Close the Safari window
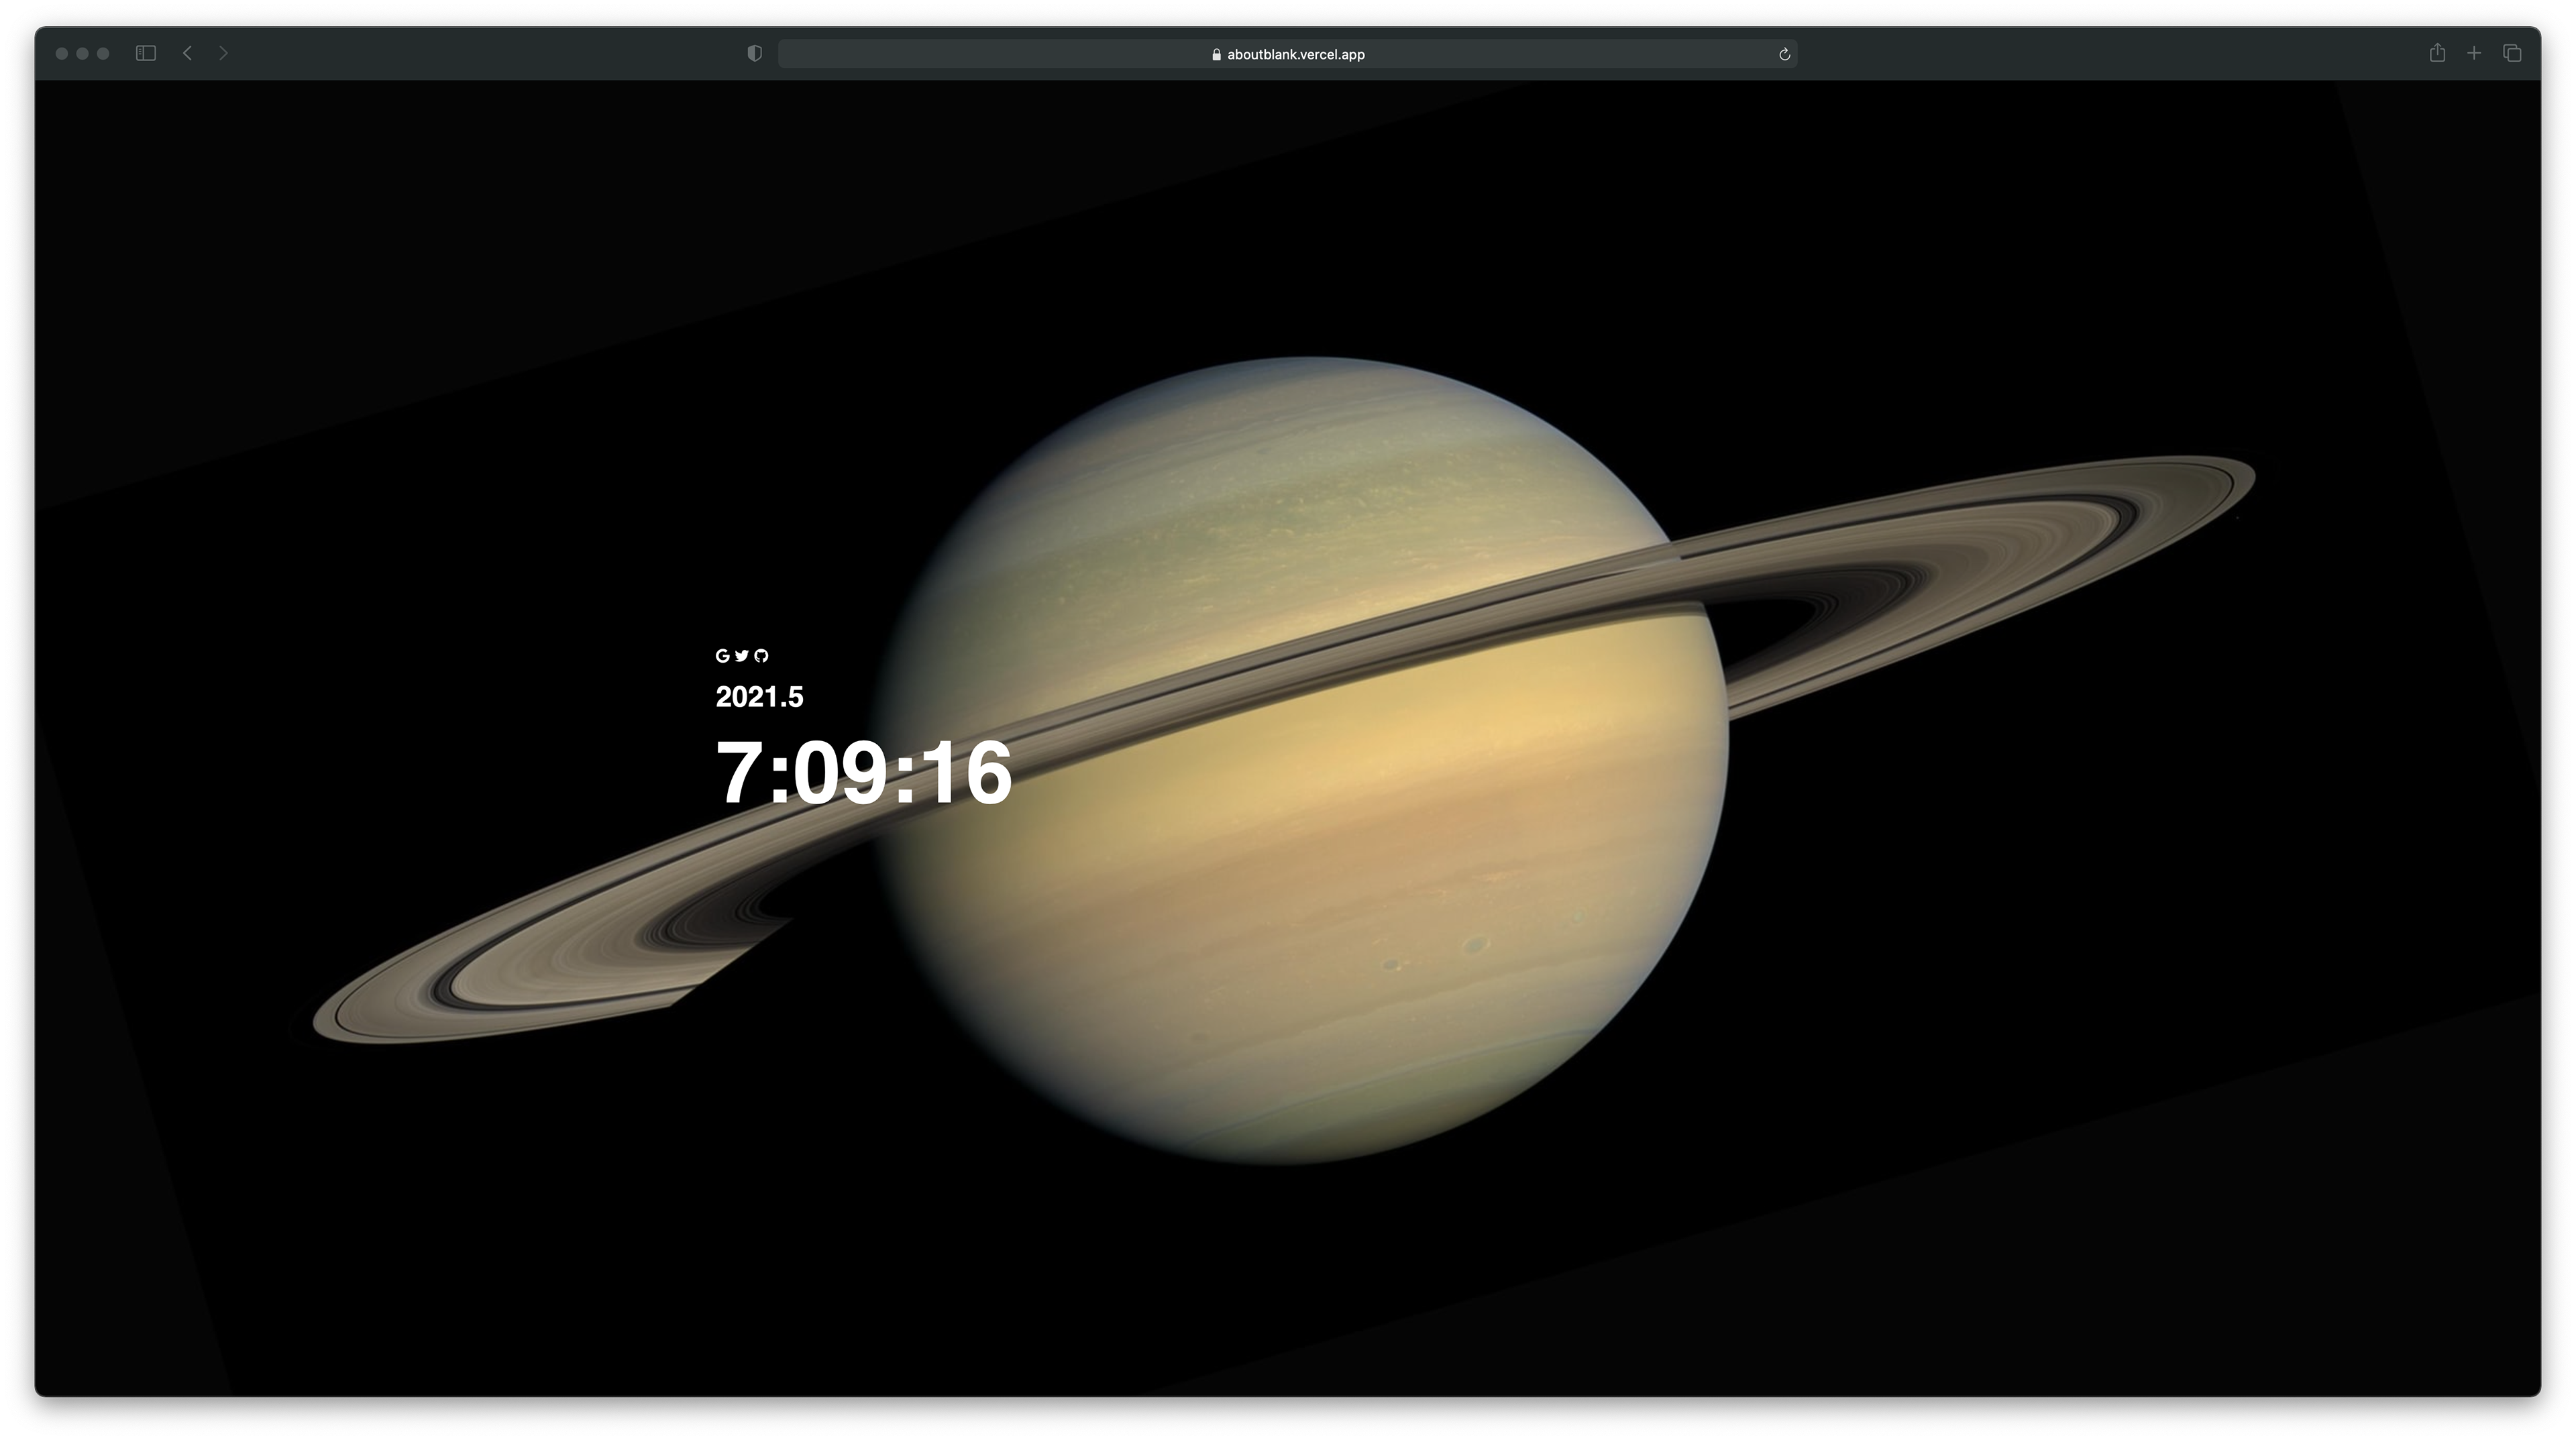 tap(62, 54)
